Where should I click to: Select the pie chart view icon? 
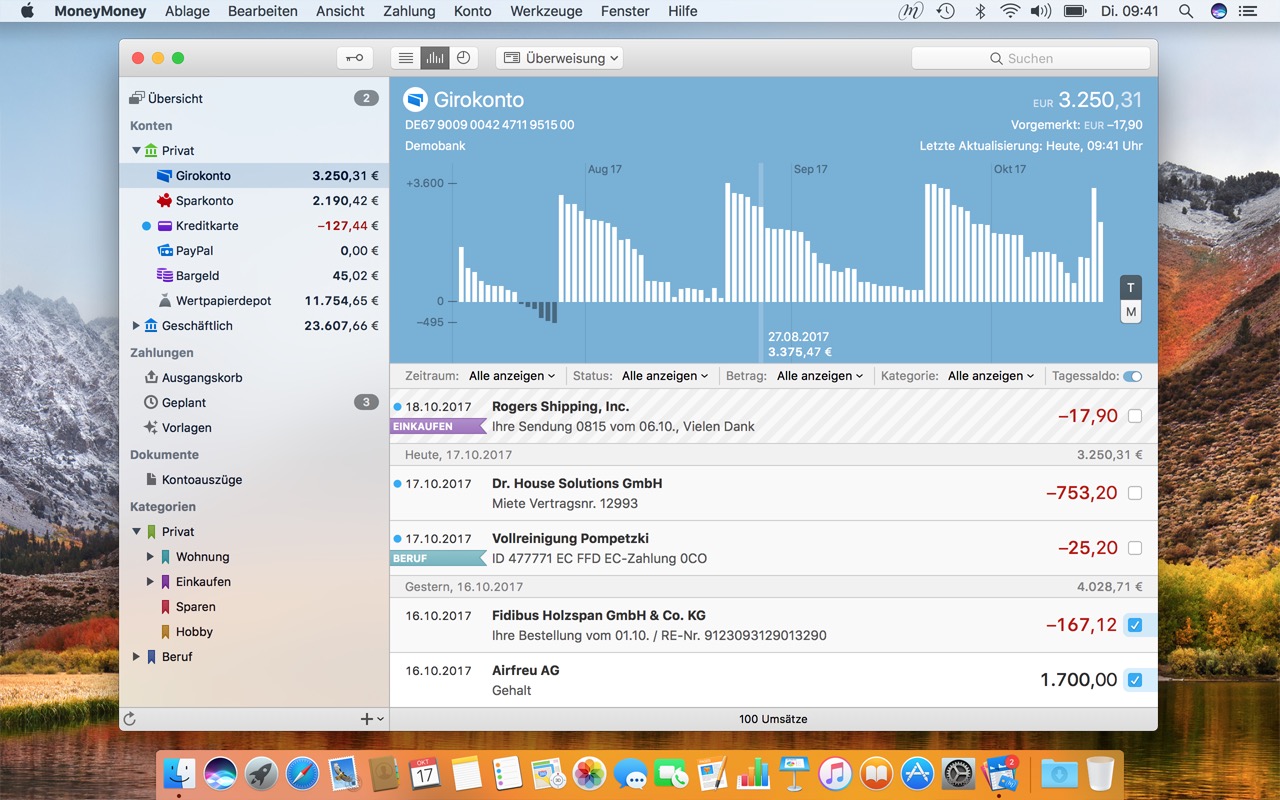463,58
